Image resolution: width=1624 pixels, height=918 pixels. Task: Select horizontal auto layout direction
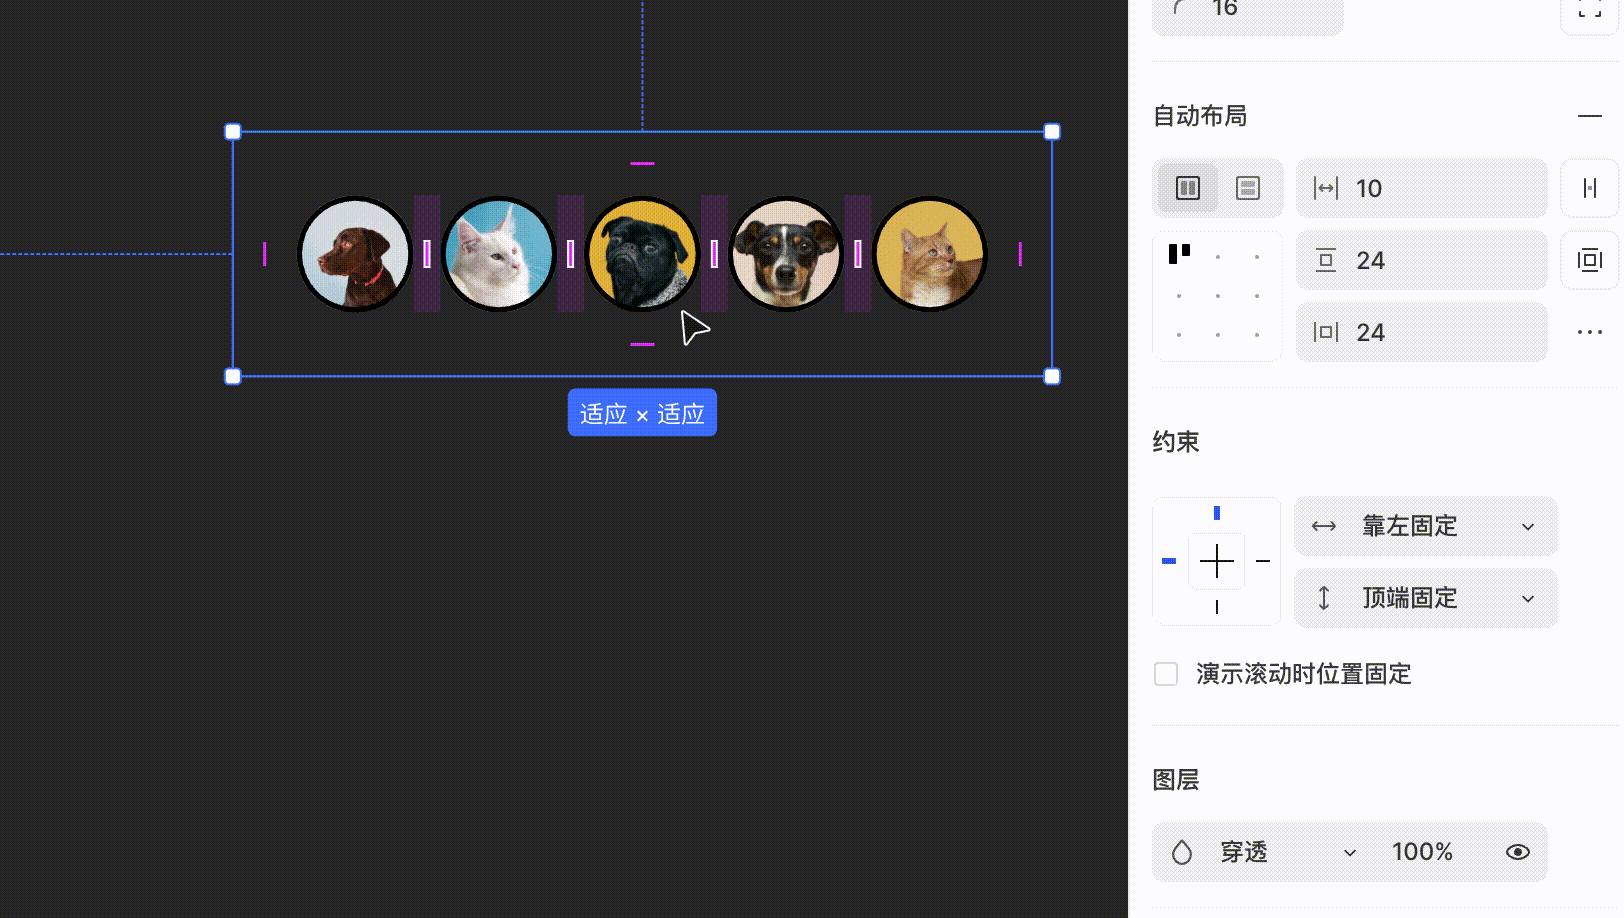pos(1188,188)
